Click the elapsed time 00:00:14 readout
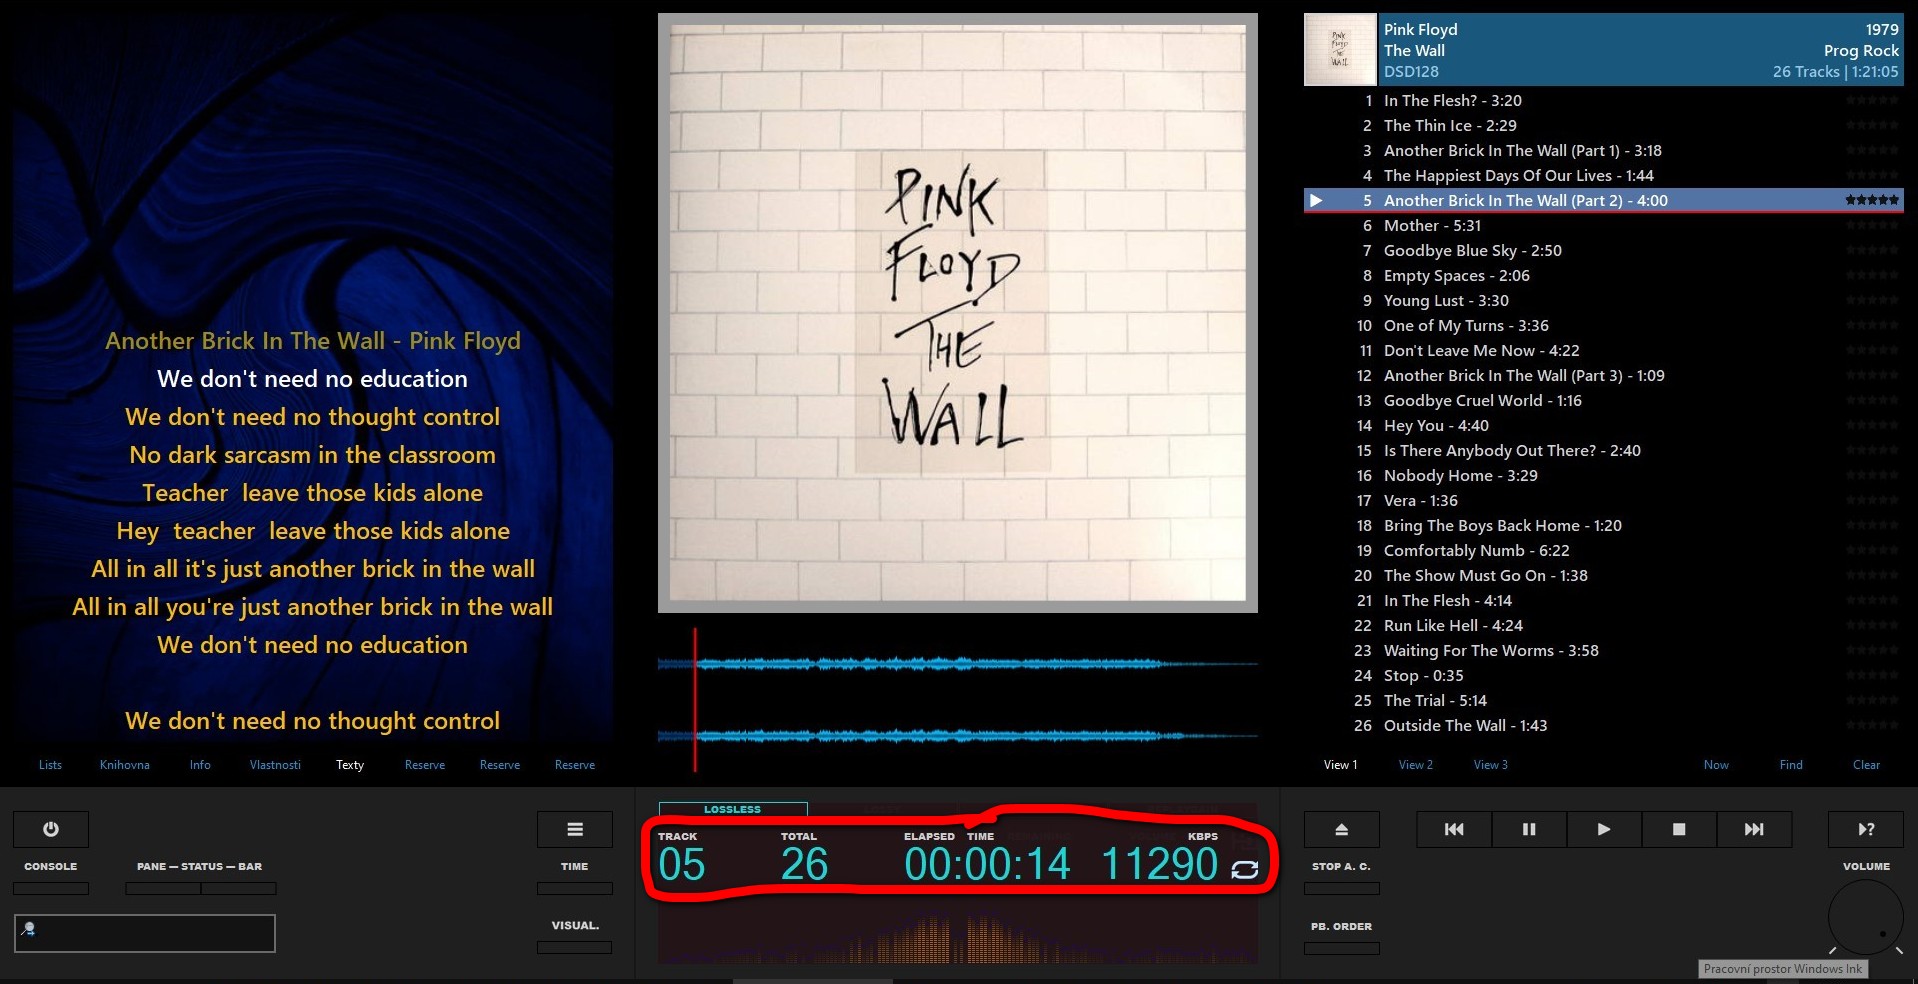Screen dimensions: 1918x984 [987, 865]
